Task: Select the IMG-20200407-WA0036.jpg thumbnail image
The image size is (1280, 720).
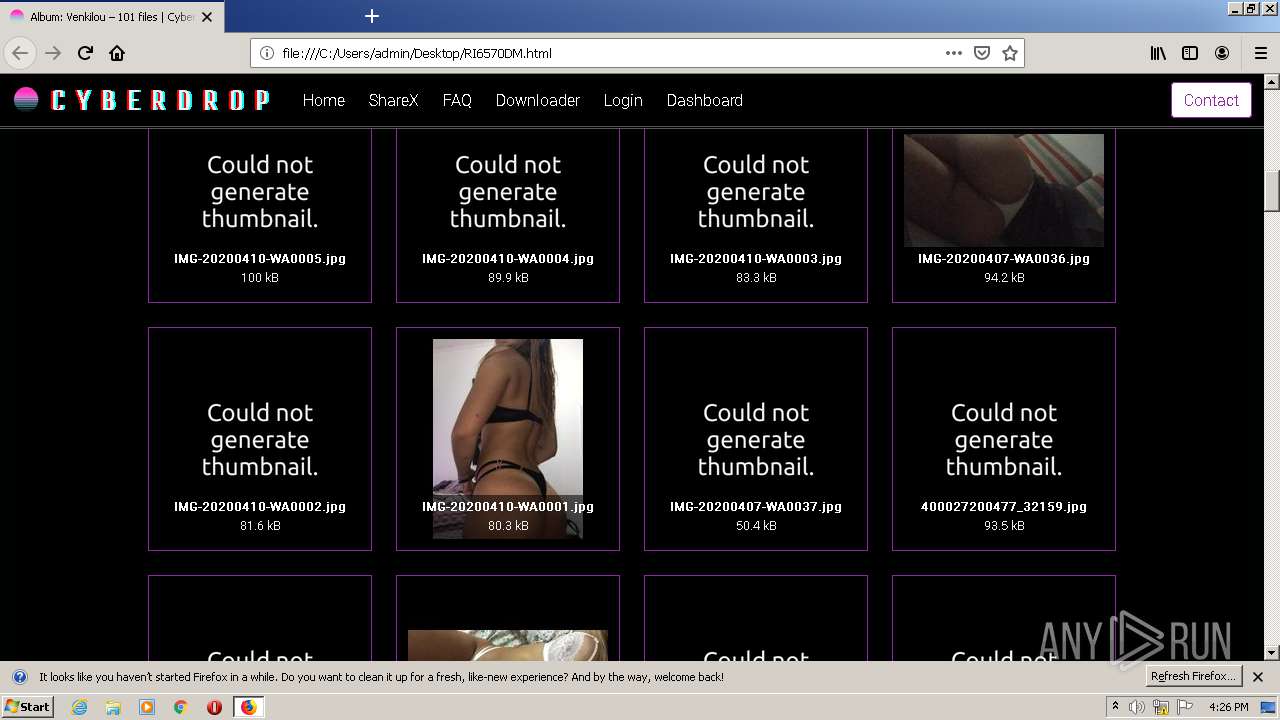Action: (x=1004, y=189)
